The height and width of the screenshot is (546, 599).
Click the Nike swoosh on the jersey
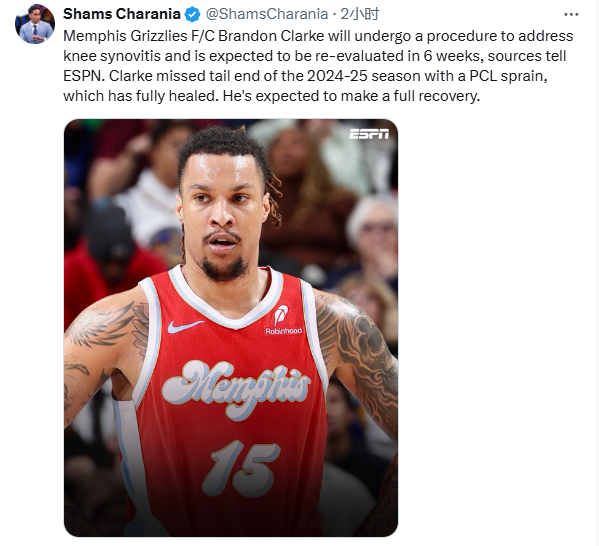185,326
